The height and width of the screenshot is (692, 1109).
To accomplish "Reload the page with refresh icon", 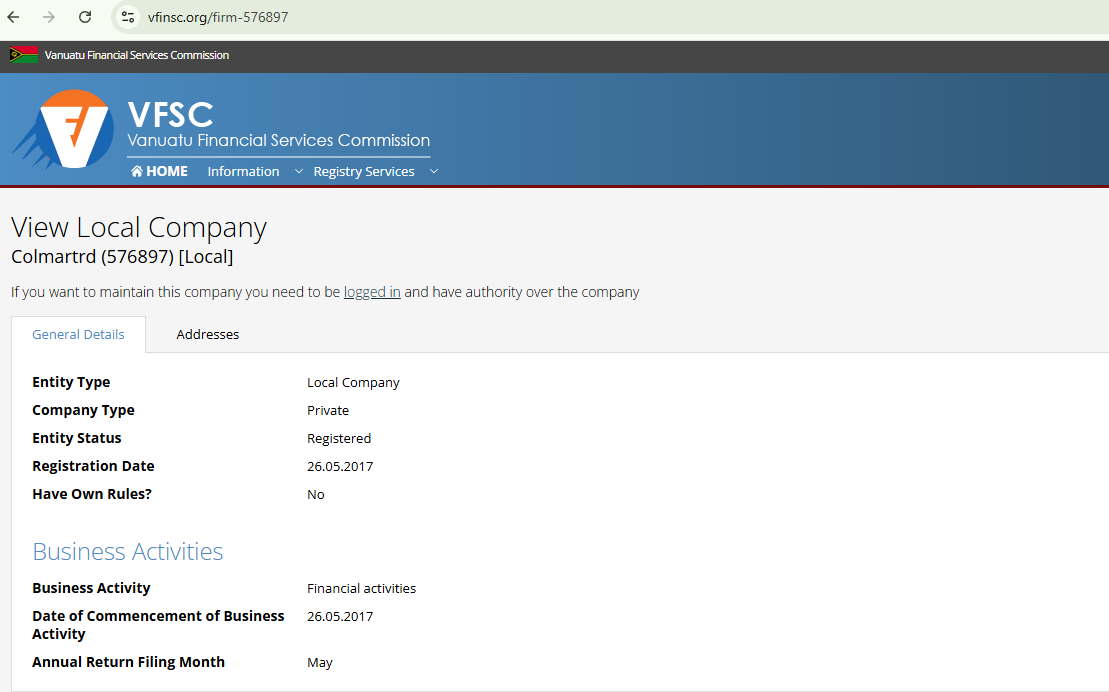I will click(85, 17).
